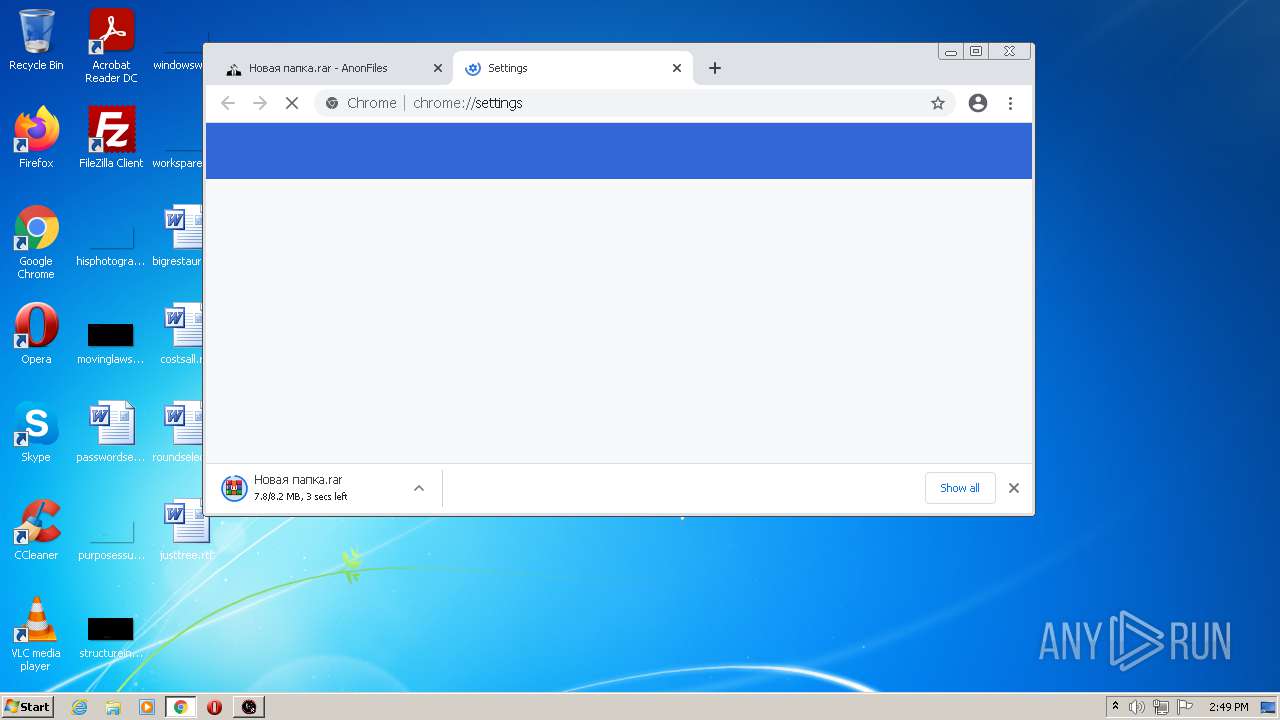Click the Show all downloads button

tap(960, 488)
